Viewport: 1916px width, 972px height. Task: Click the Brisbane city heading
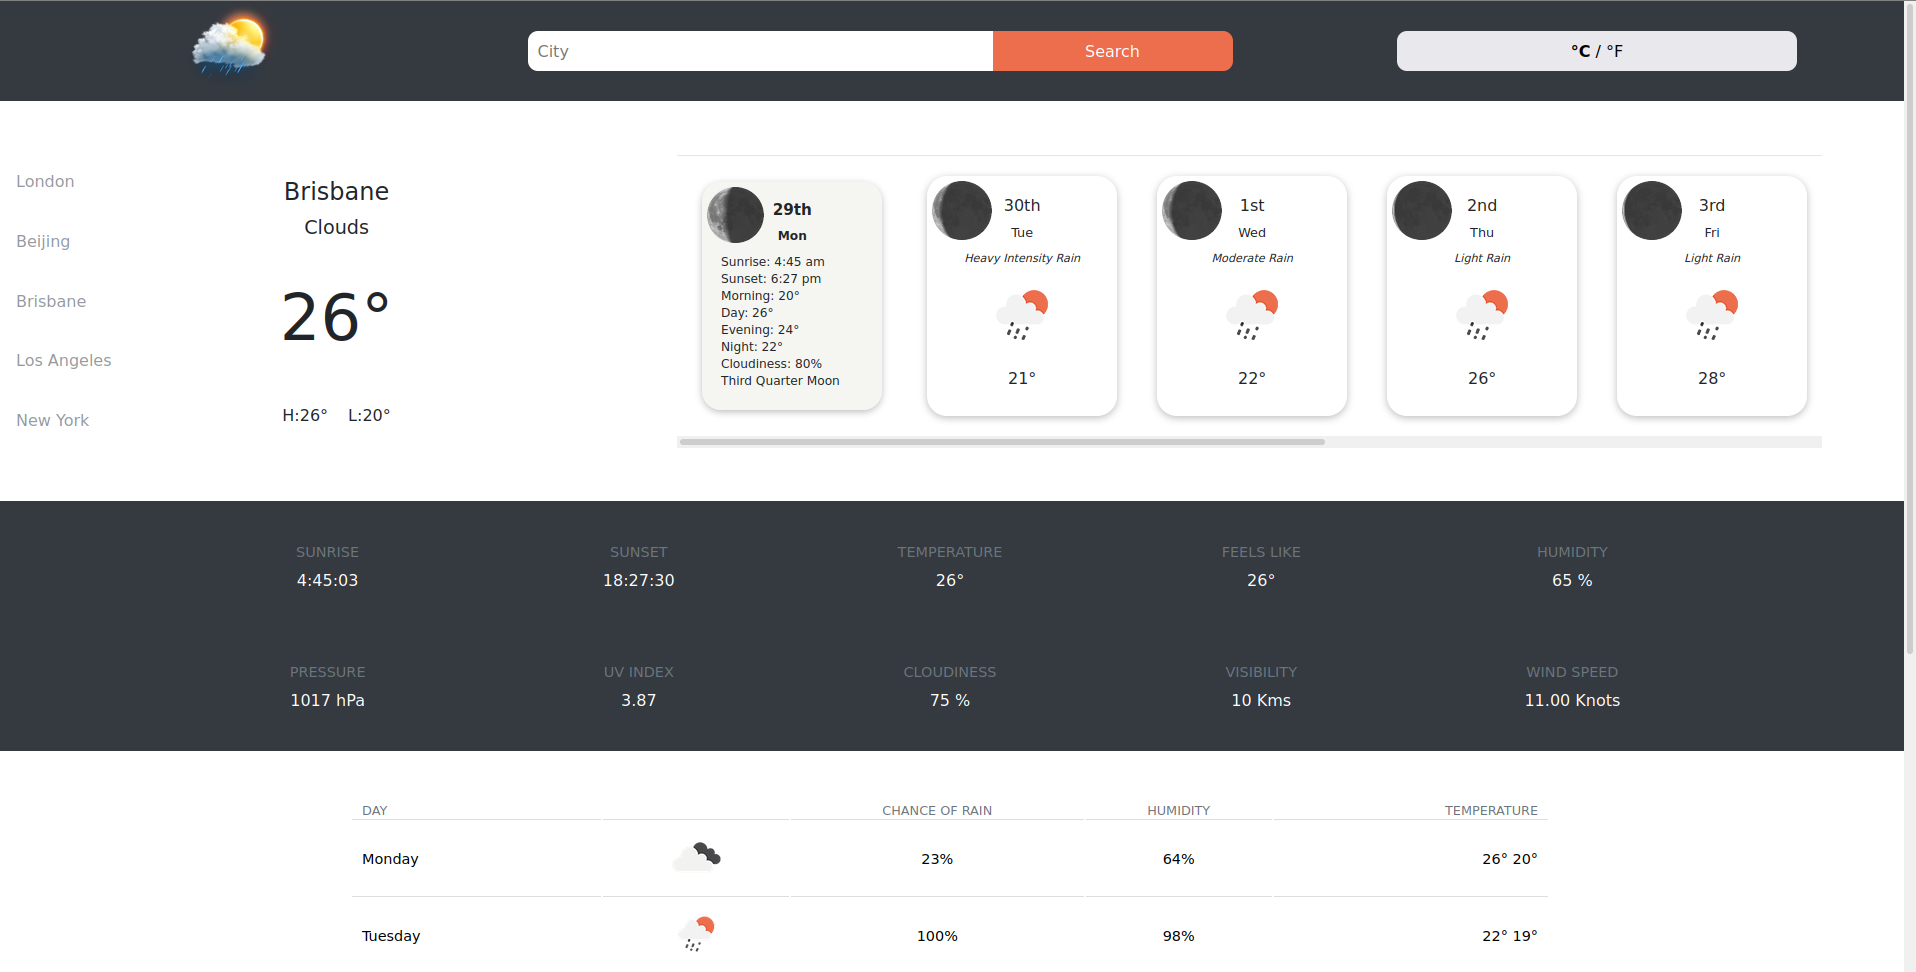336,191
